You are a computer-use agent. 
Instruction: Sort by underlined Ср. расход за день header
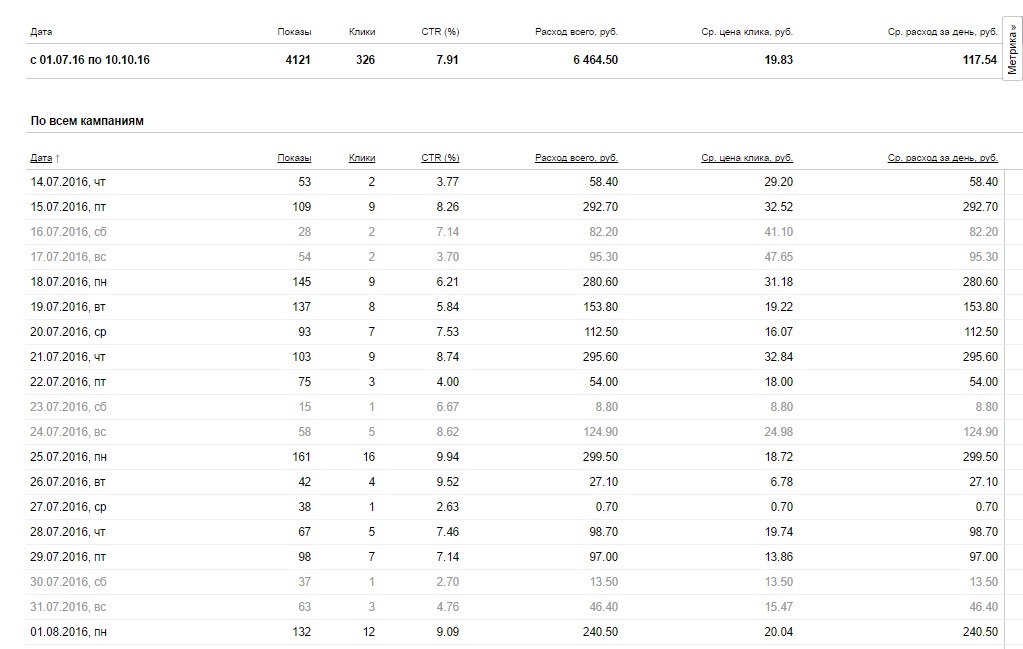coord(942,158)
